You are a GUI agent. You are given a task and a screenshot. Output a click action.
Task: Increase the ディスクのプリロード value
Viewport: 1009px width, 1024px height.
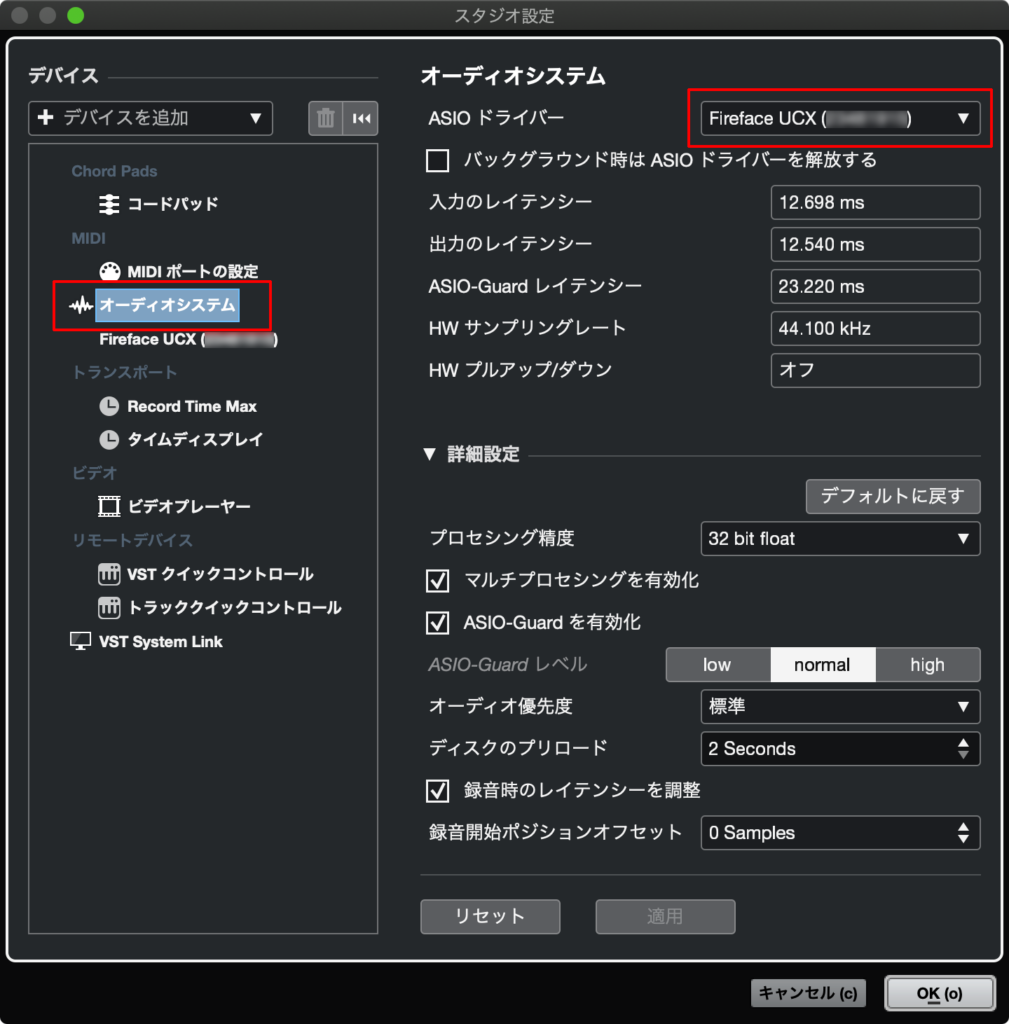pos(963,742)
